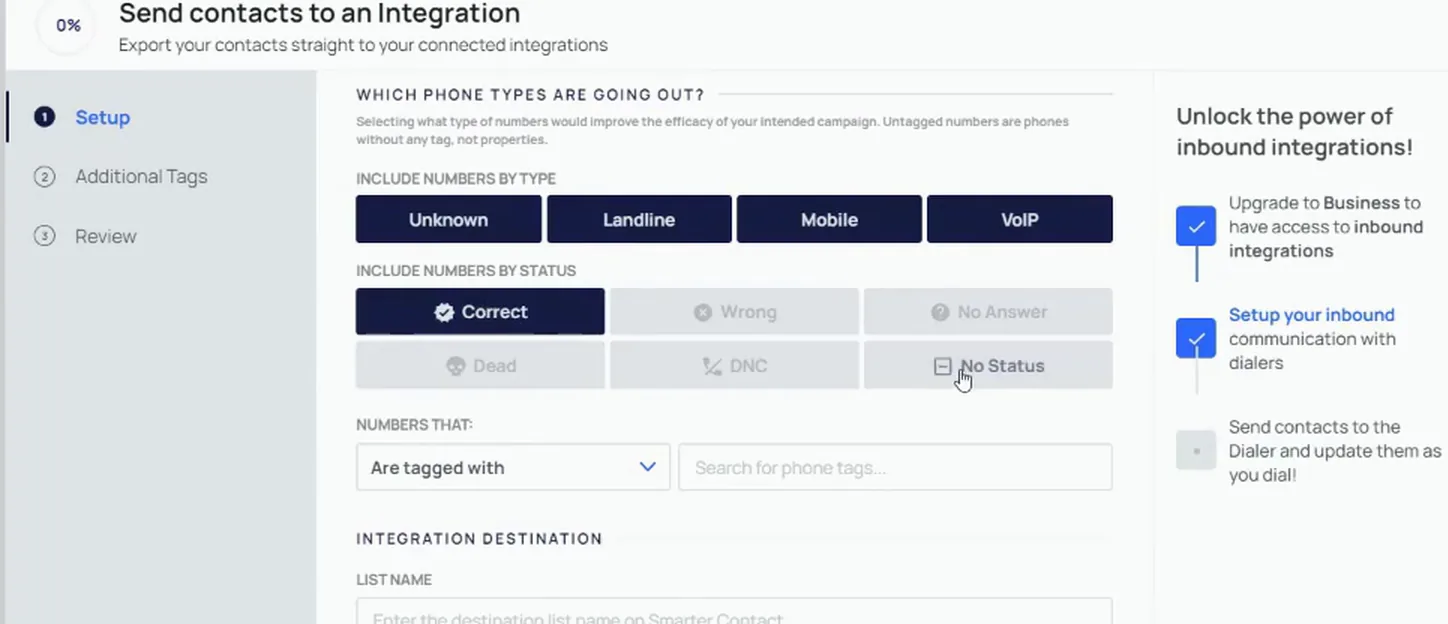Toggle the VoIP phone type
The width and height of the screenshot is (1448, 624).
(1019, 219)
